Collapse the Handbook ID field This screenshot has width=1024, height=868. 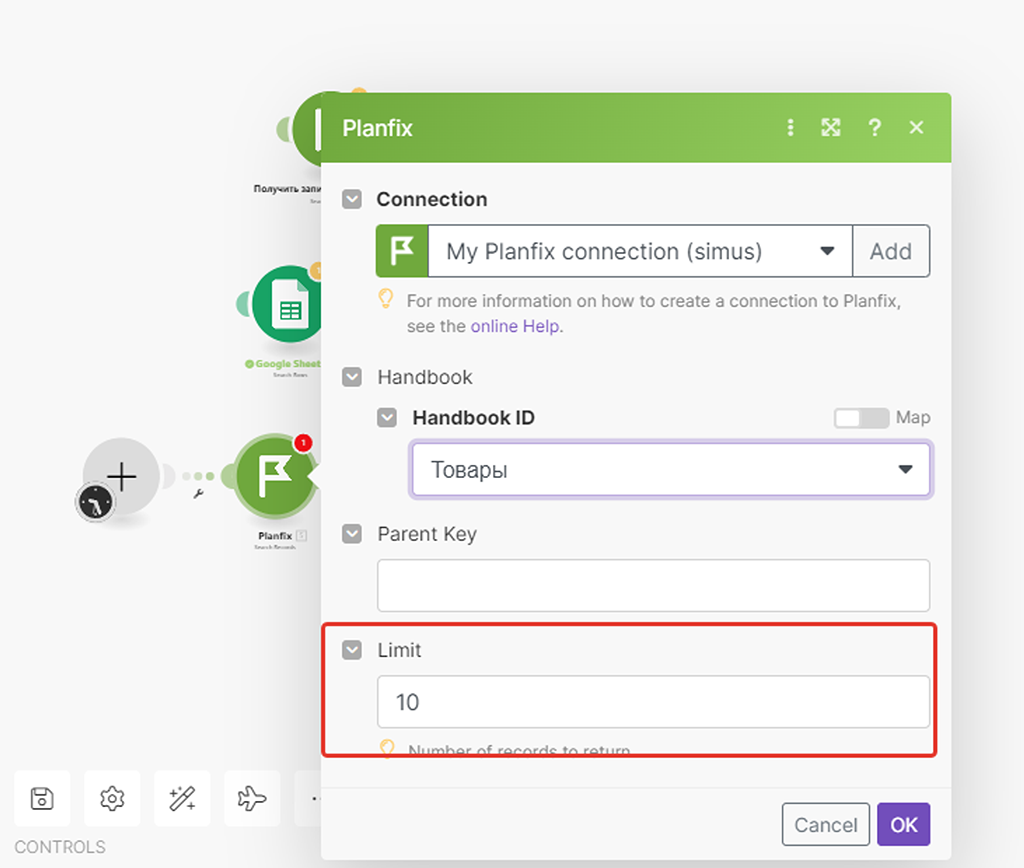(x=387, y=417)
